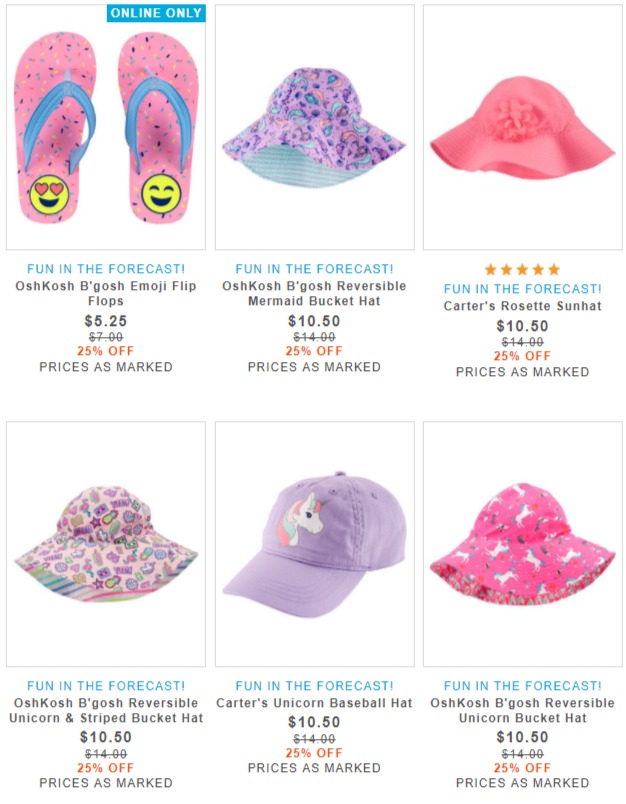
Task: Open Reversible Unicorn & Striped Bucket Hat link
Action: tap(106, 710)
